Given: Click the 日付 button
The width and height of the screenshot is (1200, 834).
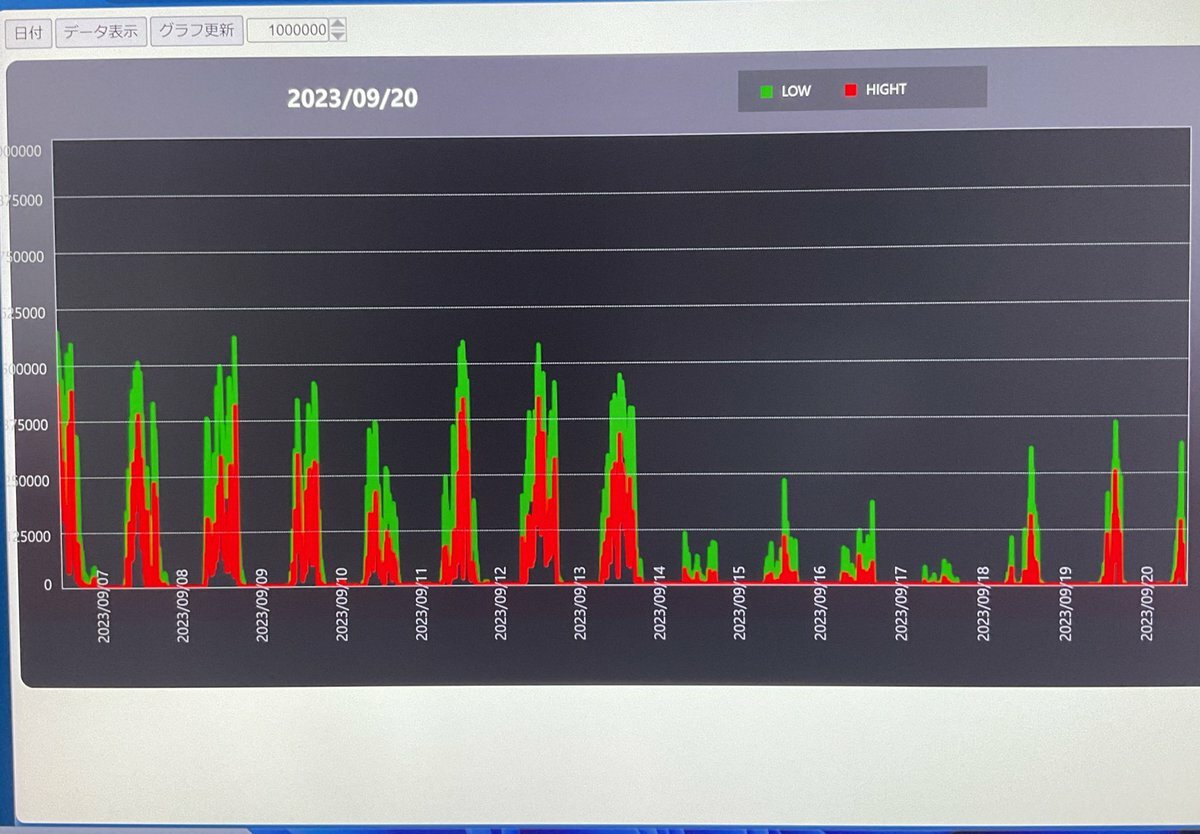Looking at the screenshot, I should pos(28,32).
